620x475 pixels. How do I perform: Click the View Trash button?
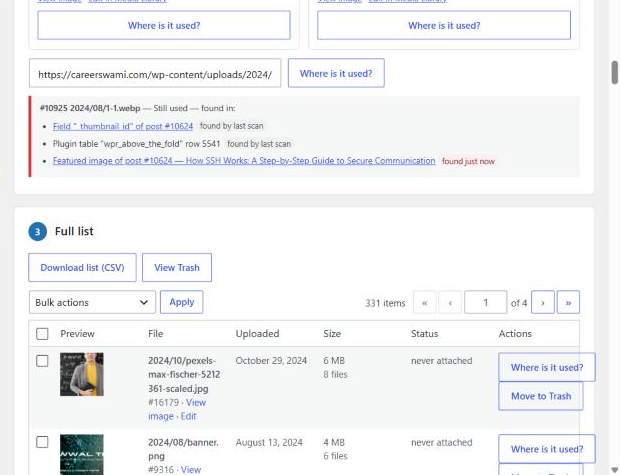(x=177, y=268)
